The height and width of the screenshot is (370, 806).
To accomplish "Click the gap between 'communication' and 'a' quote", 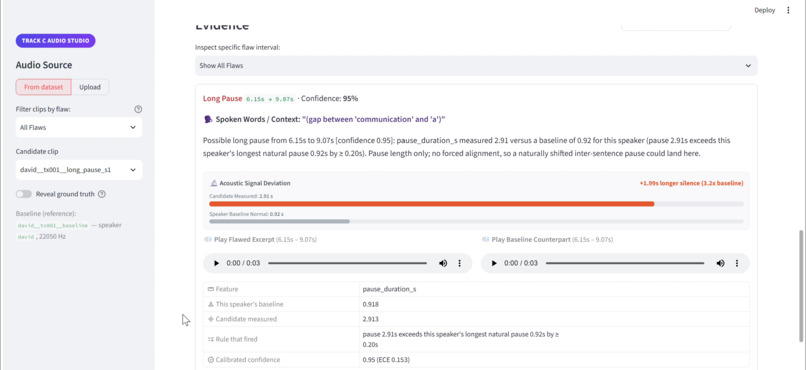I will click(374, 119).
